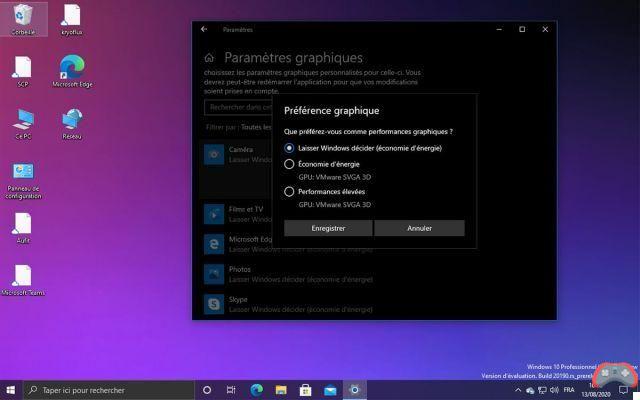Select the Caméra app icon in list
Image resolution: width=640 pixels, height=400 pixels.
(214, 154)
